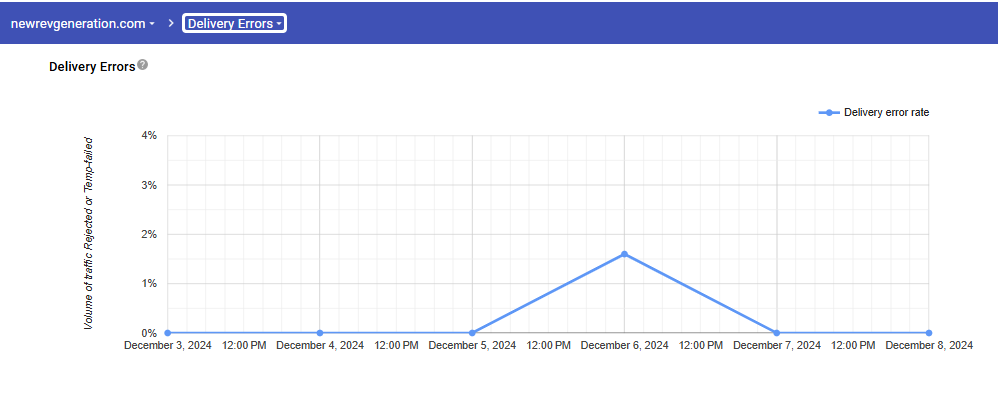This screenshot has width=998, height=404.
Task: Click the peak data point on December 6
Action: click(624, 254)
